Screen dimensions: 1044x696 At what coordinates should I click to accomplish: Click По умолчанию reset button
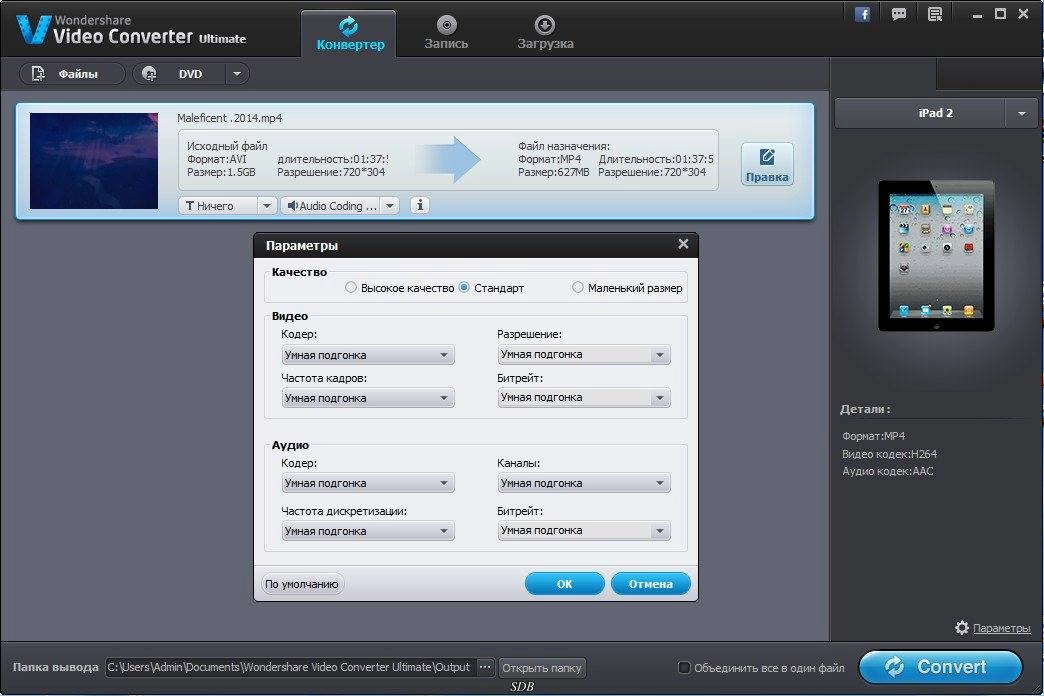[302, 584]
